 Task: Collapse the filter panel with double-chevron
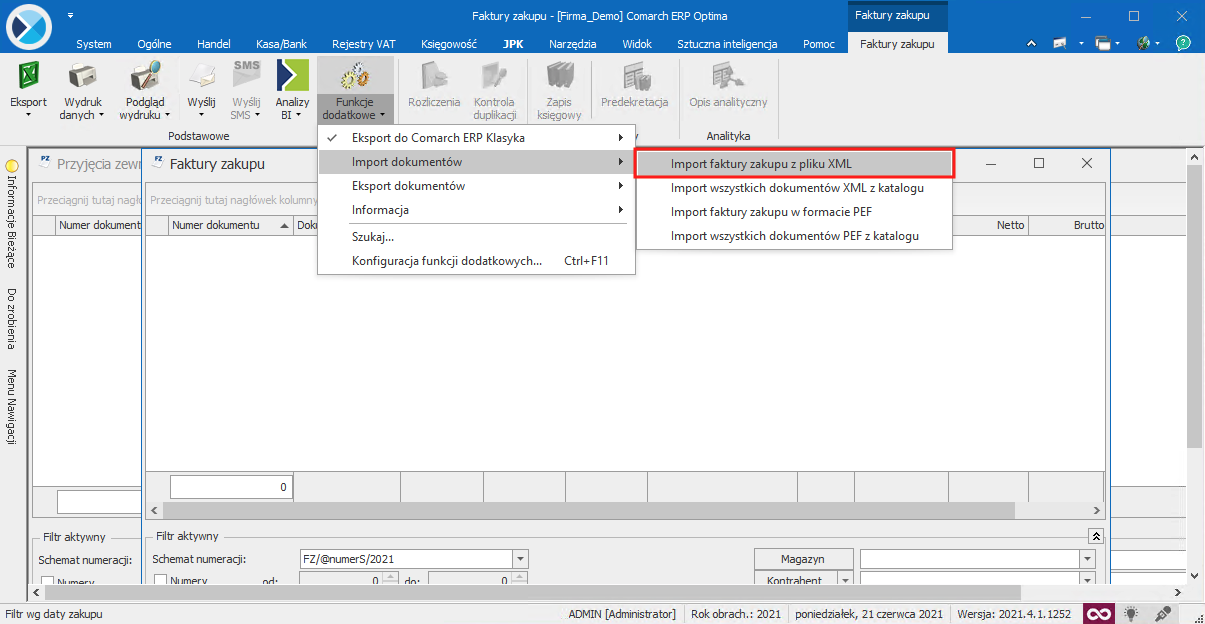point(1096,537)
